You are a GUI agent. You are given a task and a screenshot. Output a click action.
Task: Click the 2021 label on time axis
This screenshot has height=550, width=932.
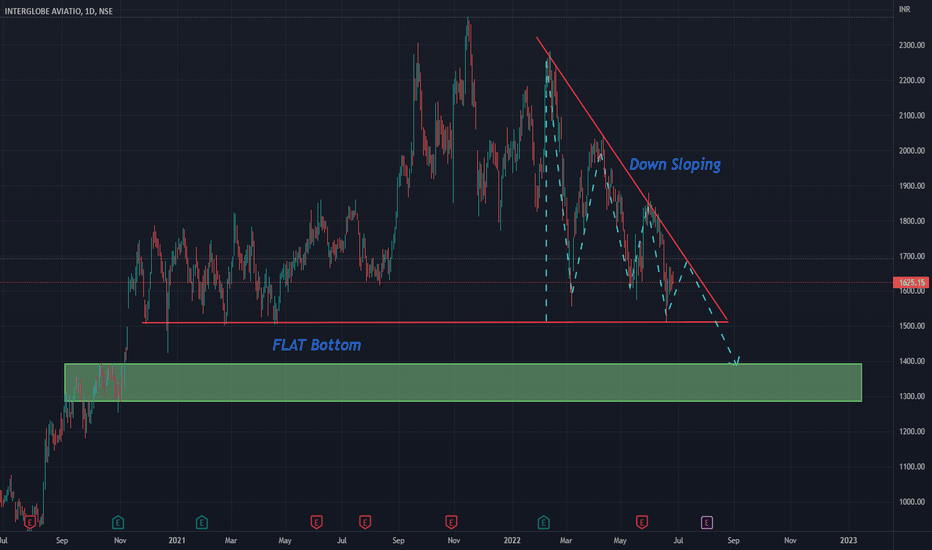177,540
